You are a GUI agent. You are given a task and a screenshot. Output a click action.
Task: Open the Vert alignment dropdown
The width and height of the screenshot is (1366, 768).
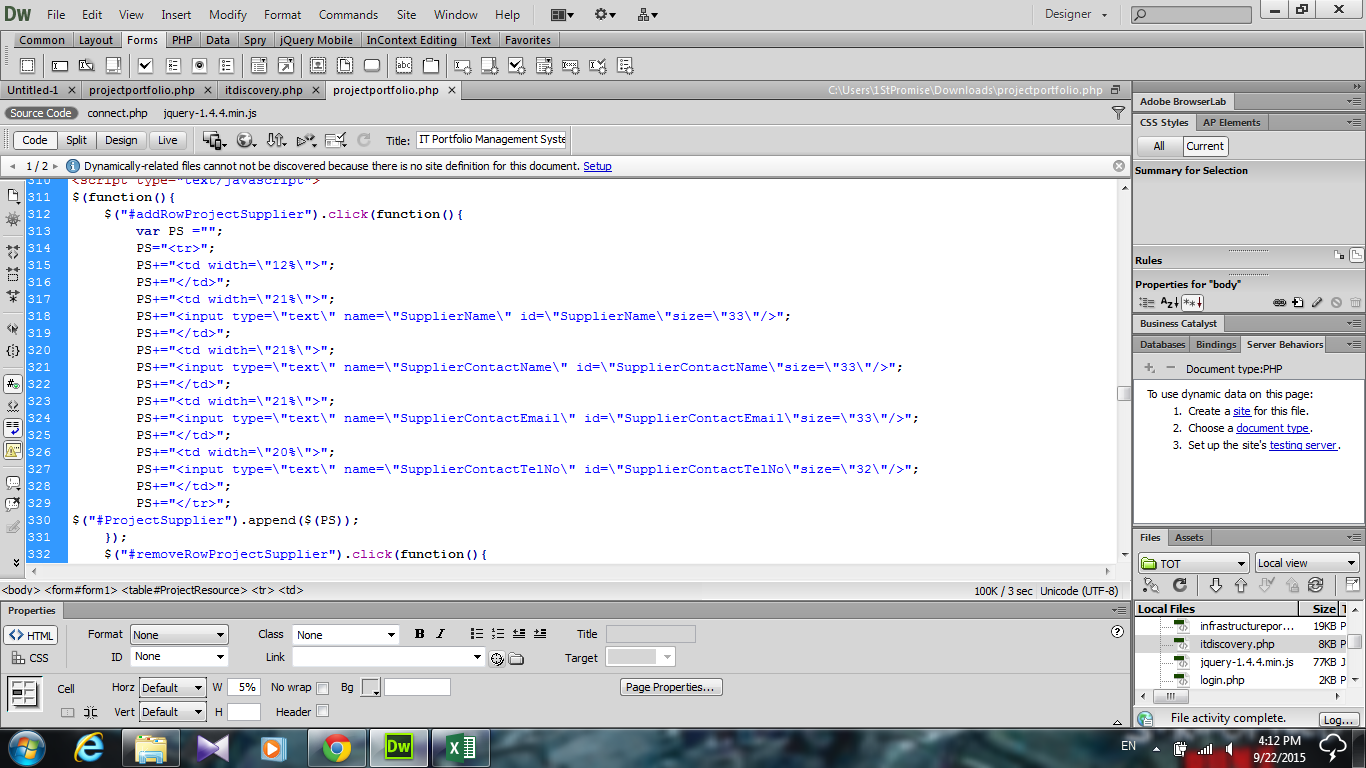coord(173,712)
